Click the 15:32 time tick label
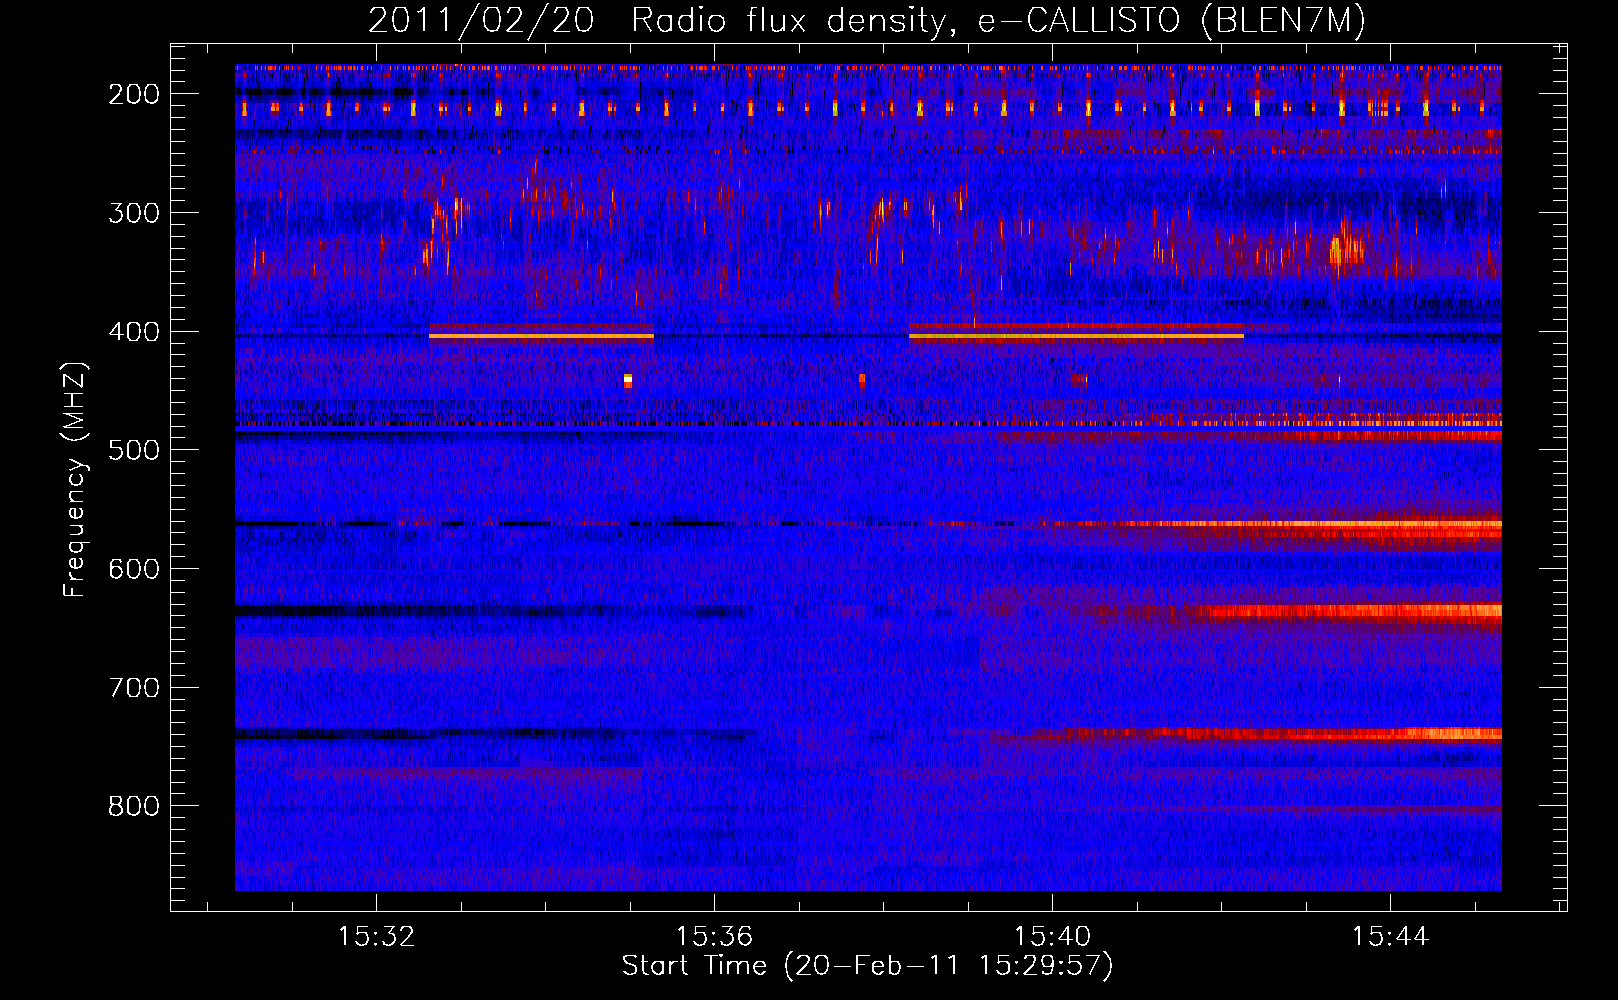Viewport: 1618px width, 1000px height. (376, 937)
